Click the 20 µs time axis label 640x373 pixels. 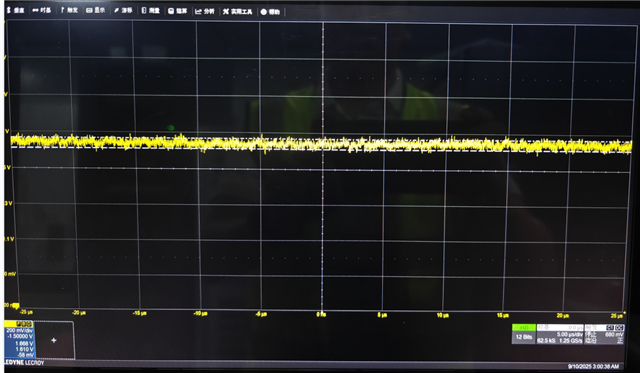(563, 315)
